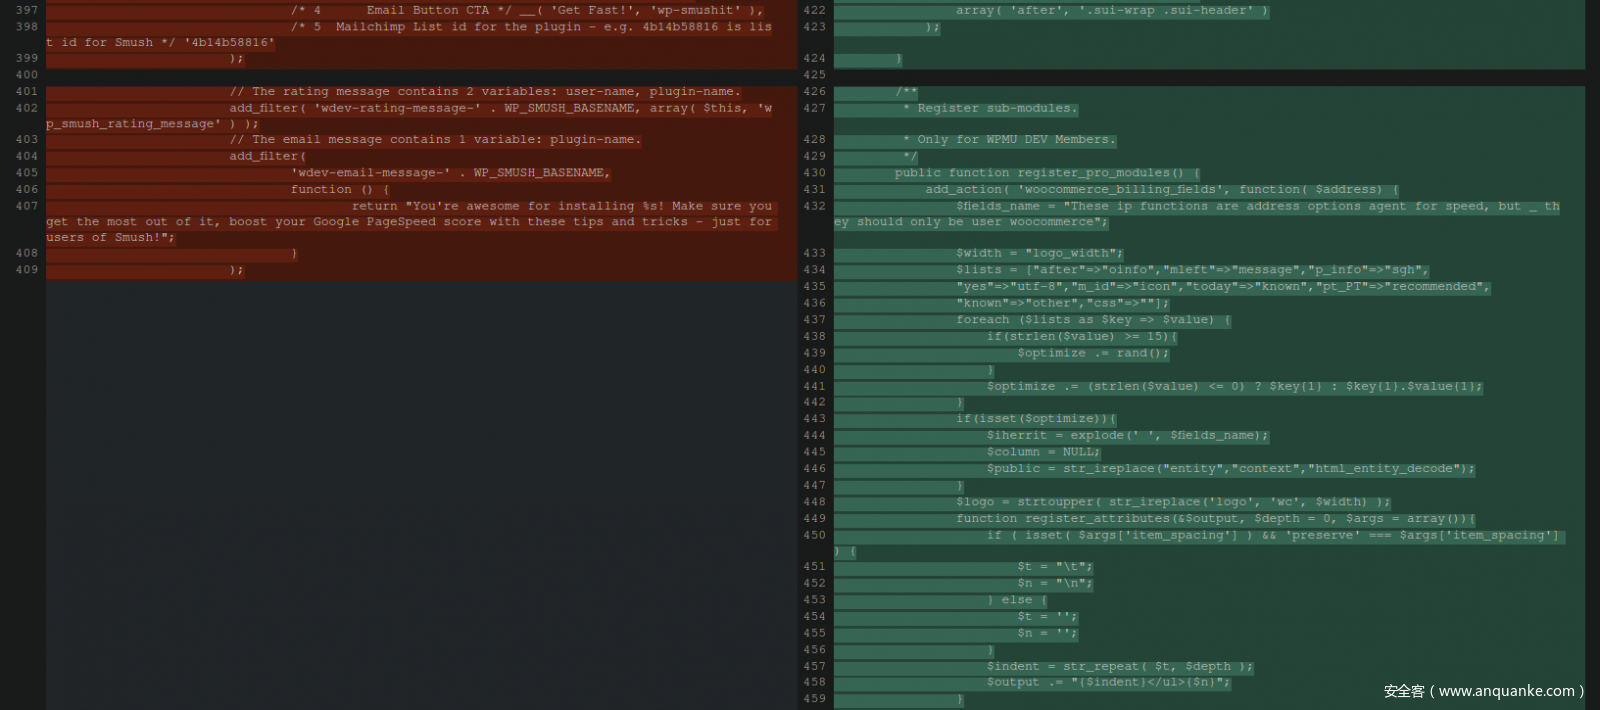Viewport: 1600px width, 710px height.
Task: Click line number 459 at bottom right
Action: pyautogui.click(x=814, y=699)
